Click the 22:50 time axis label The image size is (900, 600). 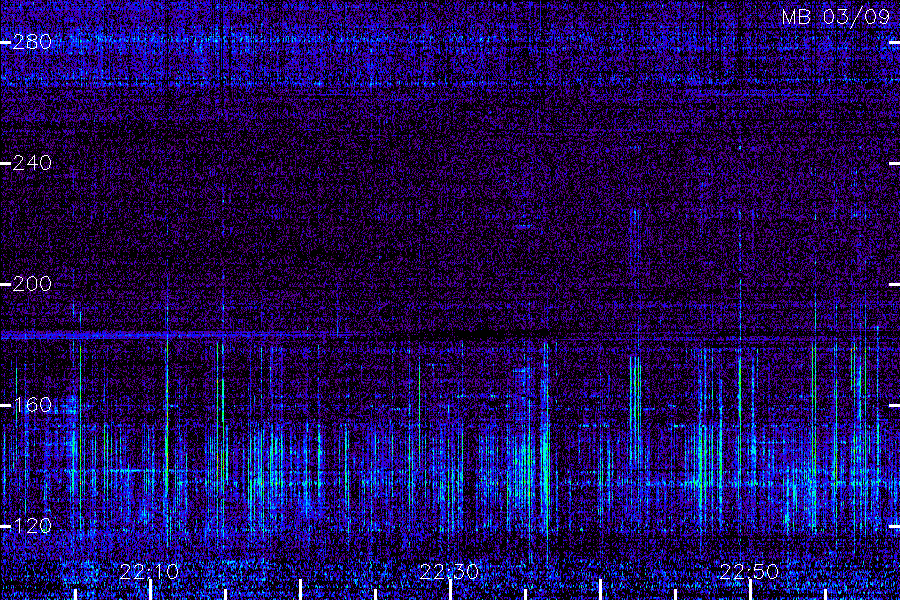click(750, 572)
